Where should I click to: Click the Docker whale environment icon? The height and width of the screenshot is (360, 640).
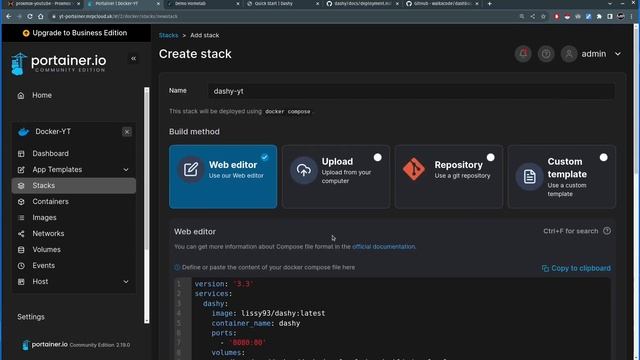click(24, 132)
